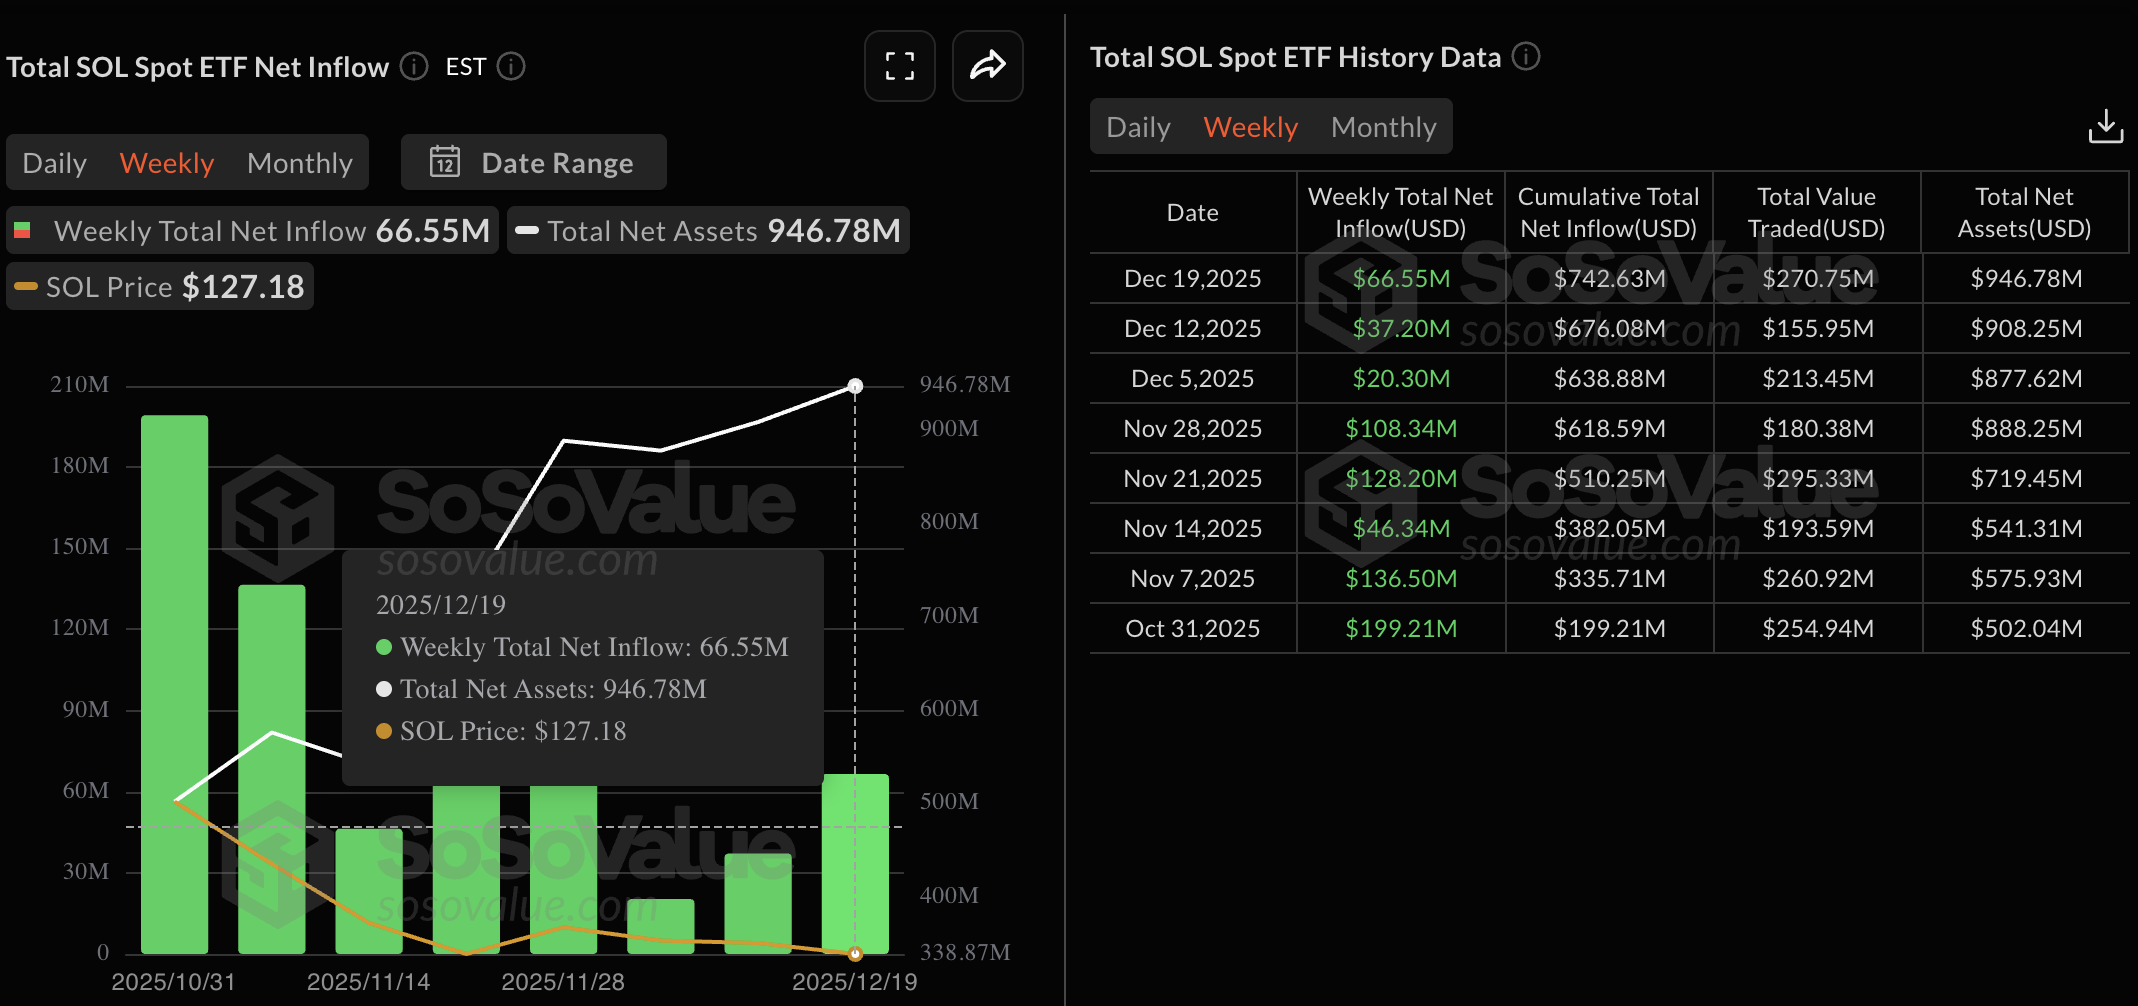Toggle the Weekly Total Net Inflow legend chip
The image size is (2138, 1006).
pyautogui.click(x=253, y=230)
